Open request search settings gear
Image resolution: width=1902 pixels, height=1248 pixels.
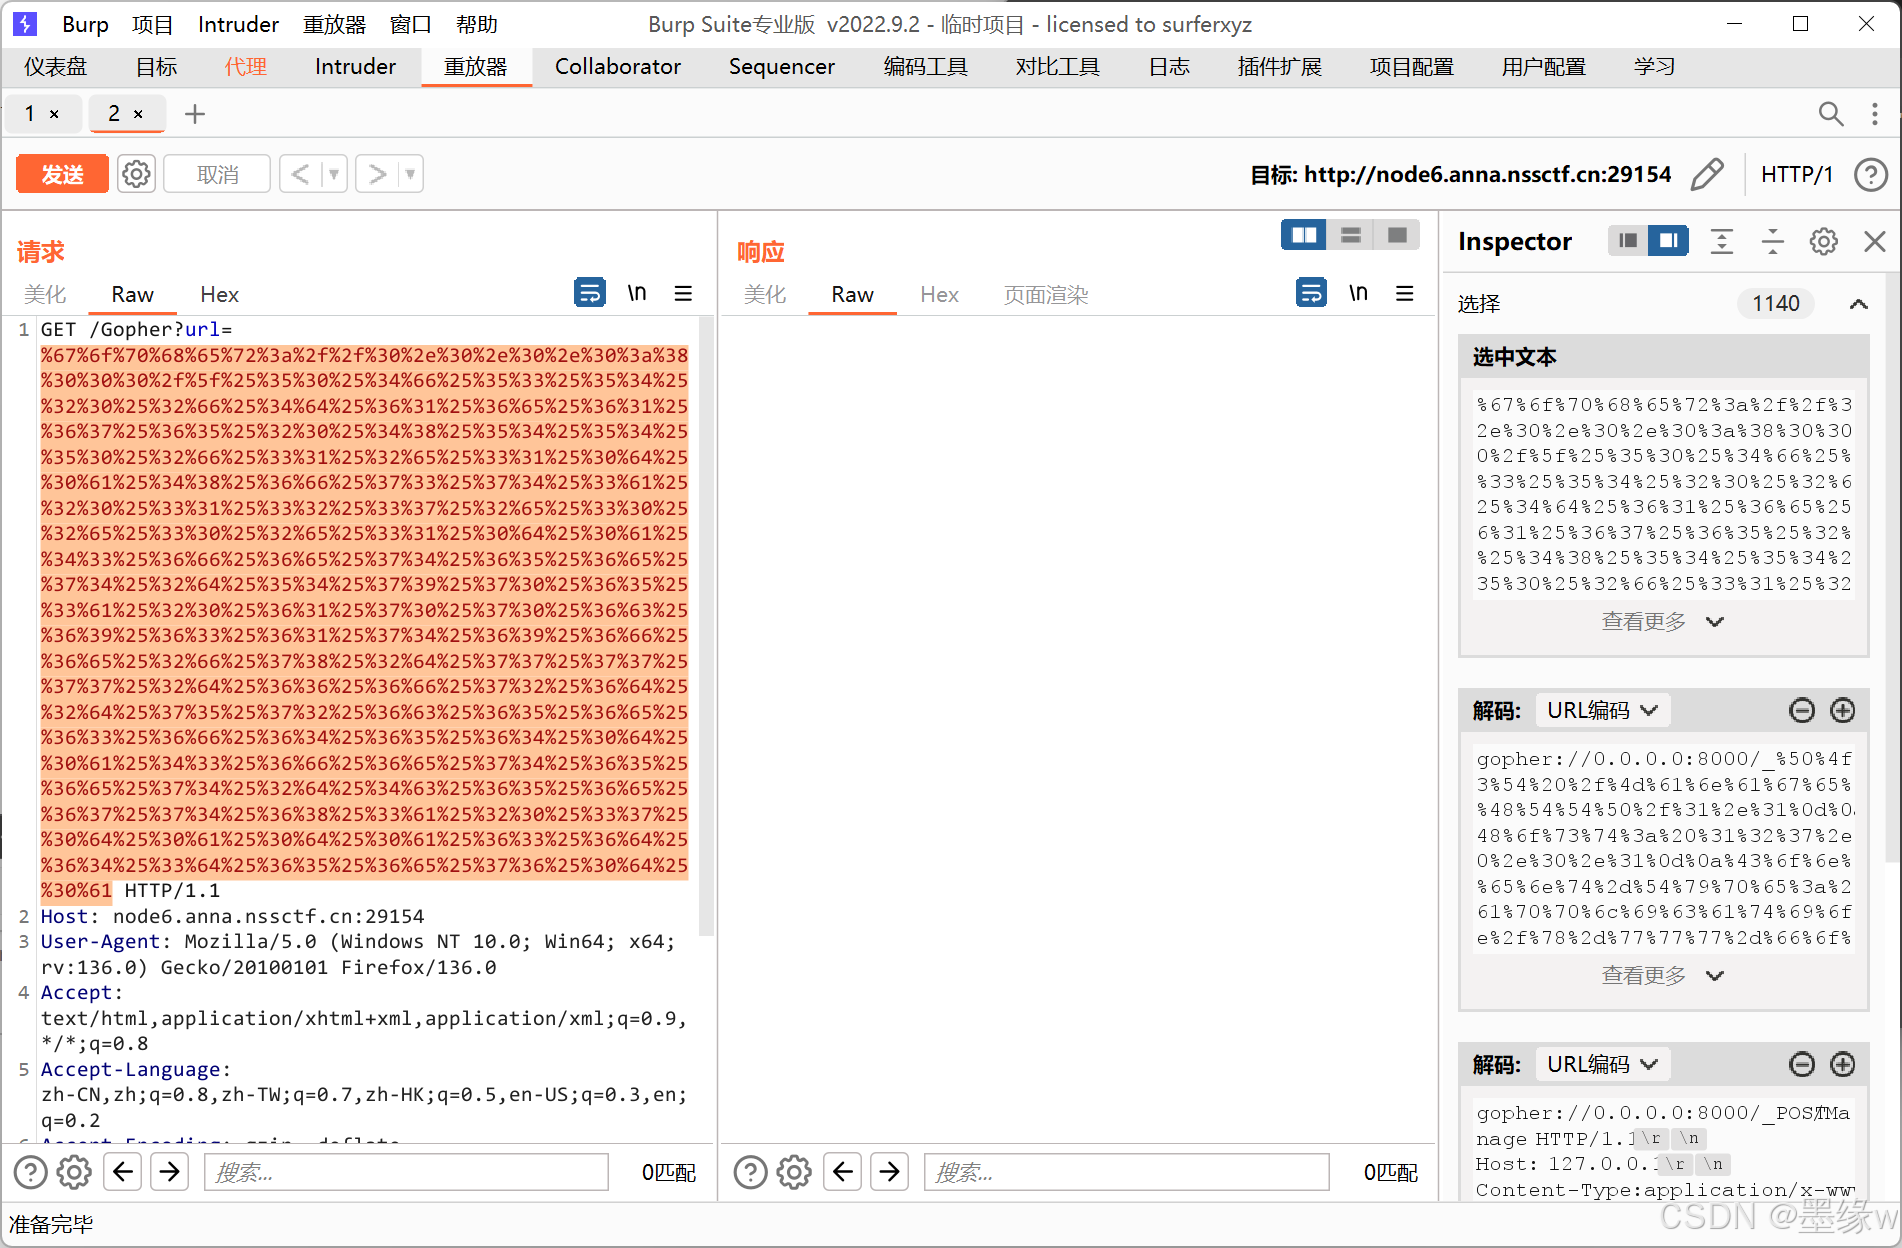tap(74, 1172)
